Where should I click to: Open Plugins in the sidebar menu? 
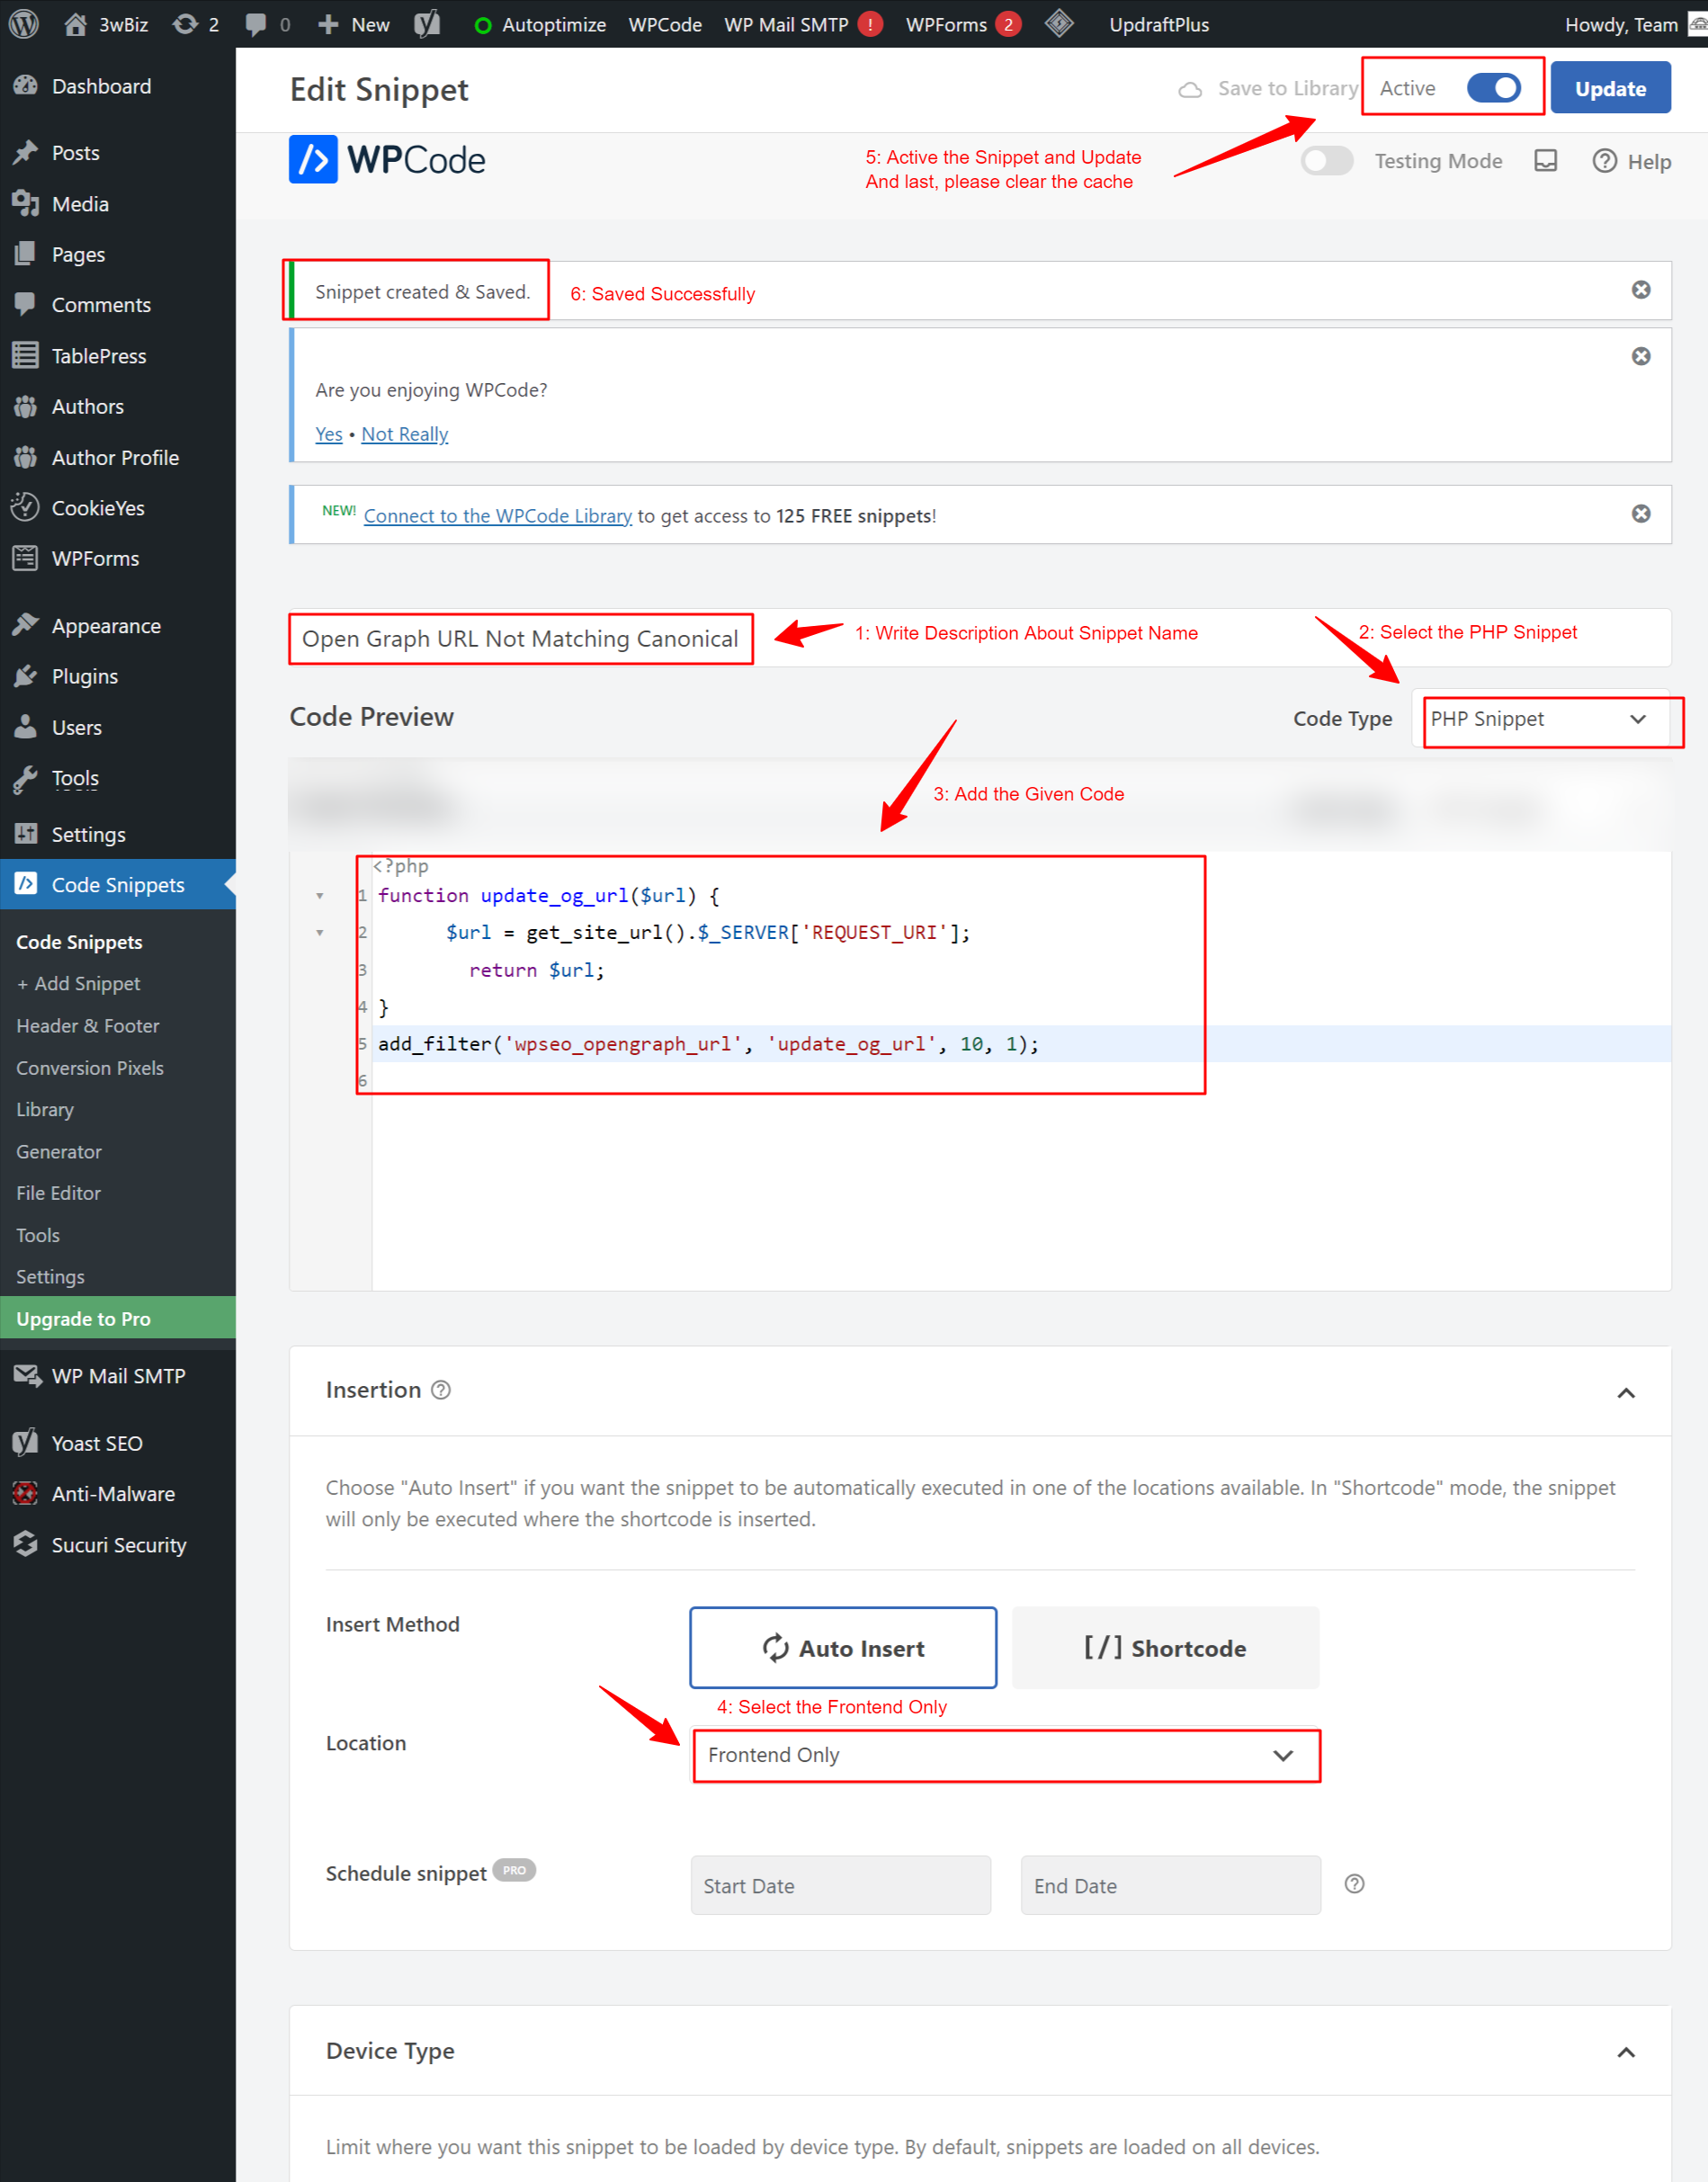(85, 677)
